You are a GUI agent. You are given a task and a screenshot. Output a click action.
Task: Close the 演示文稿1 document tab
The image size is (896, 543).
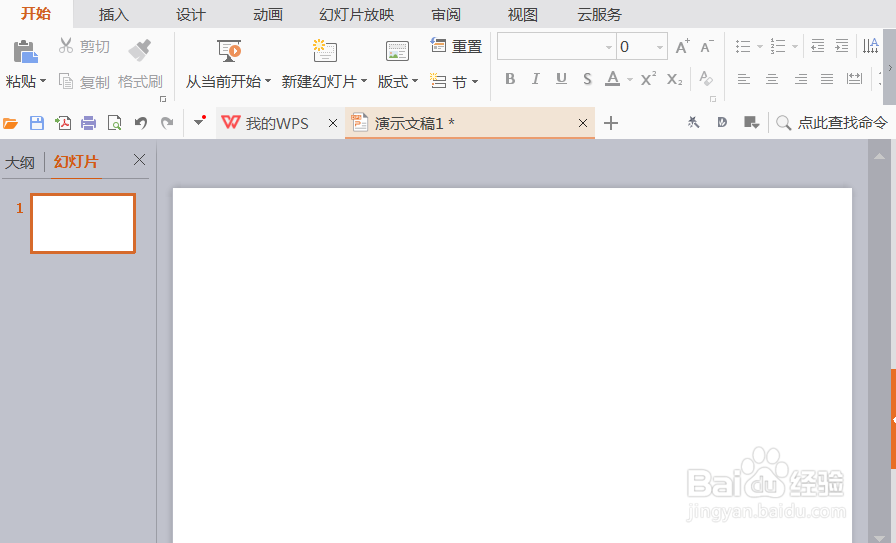[x=583, y=123]
